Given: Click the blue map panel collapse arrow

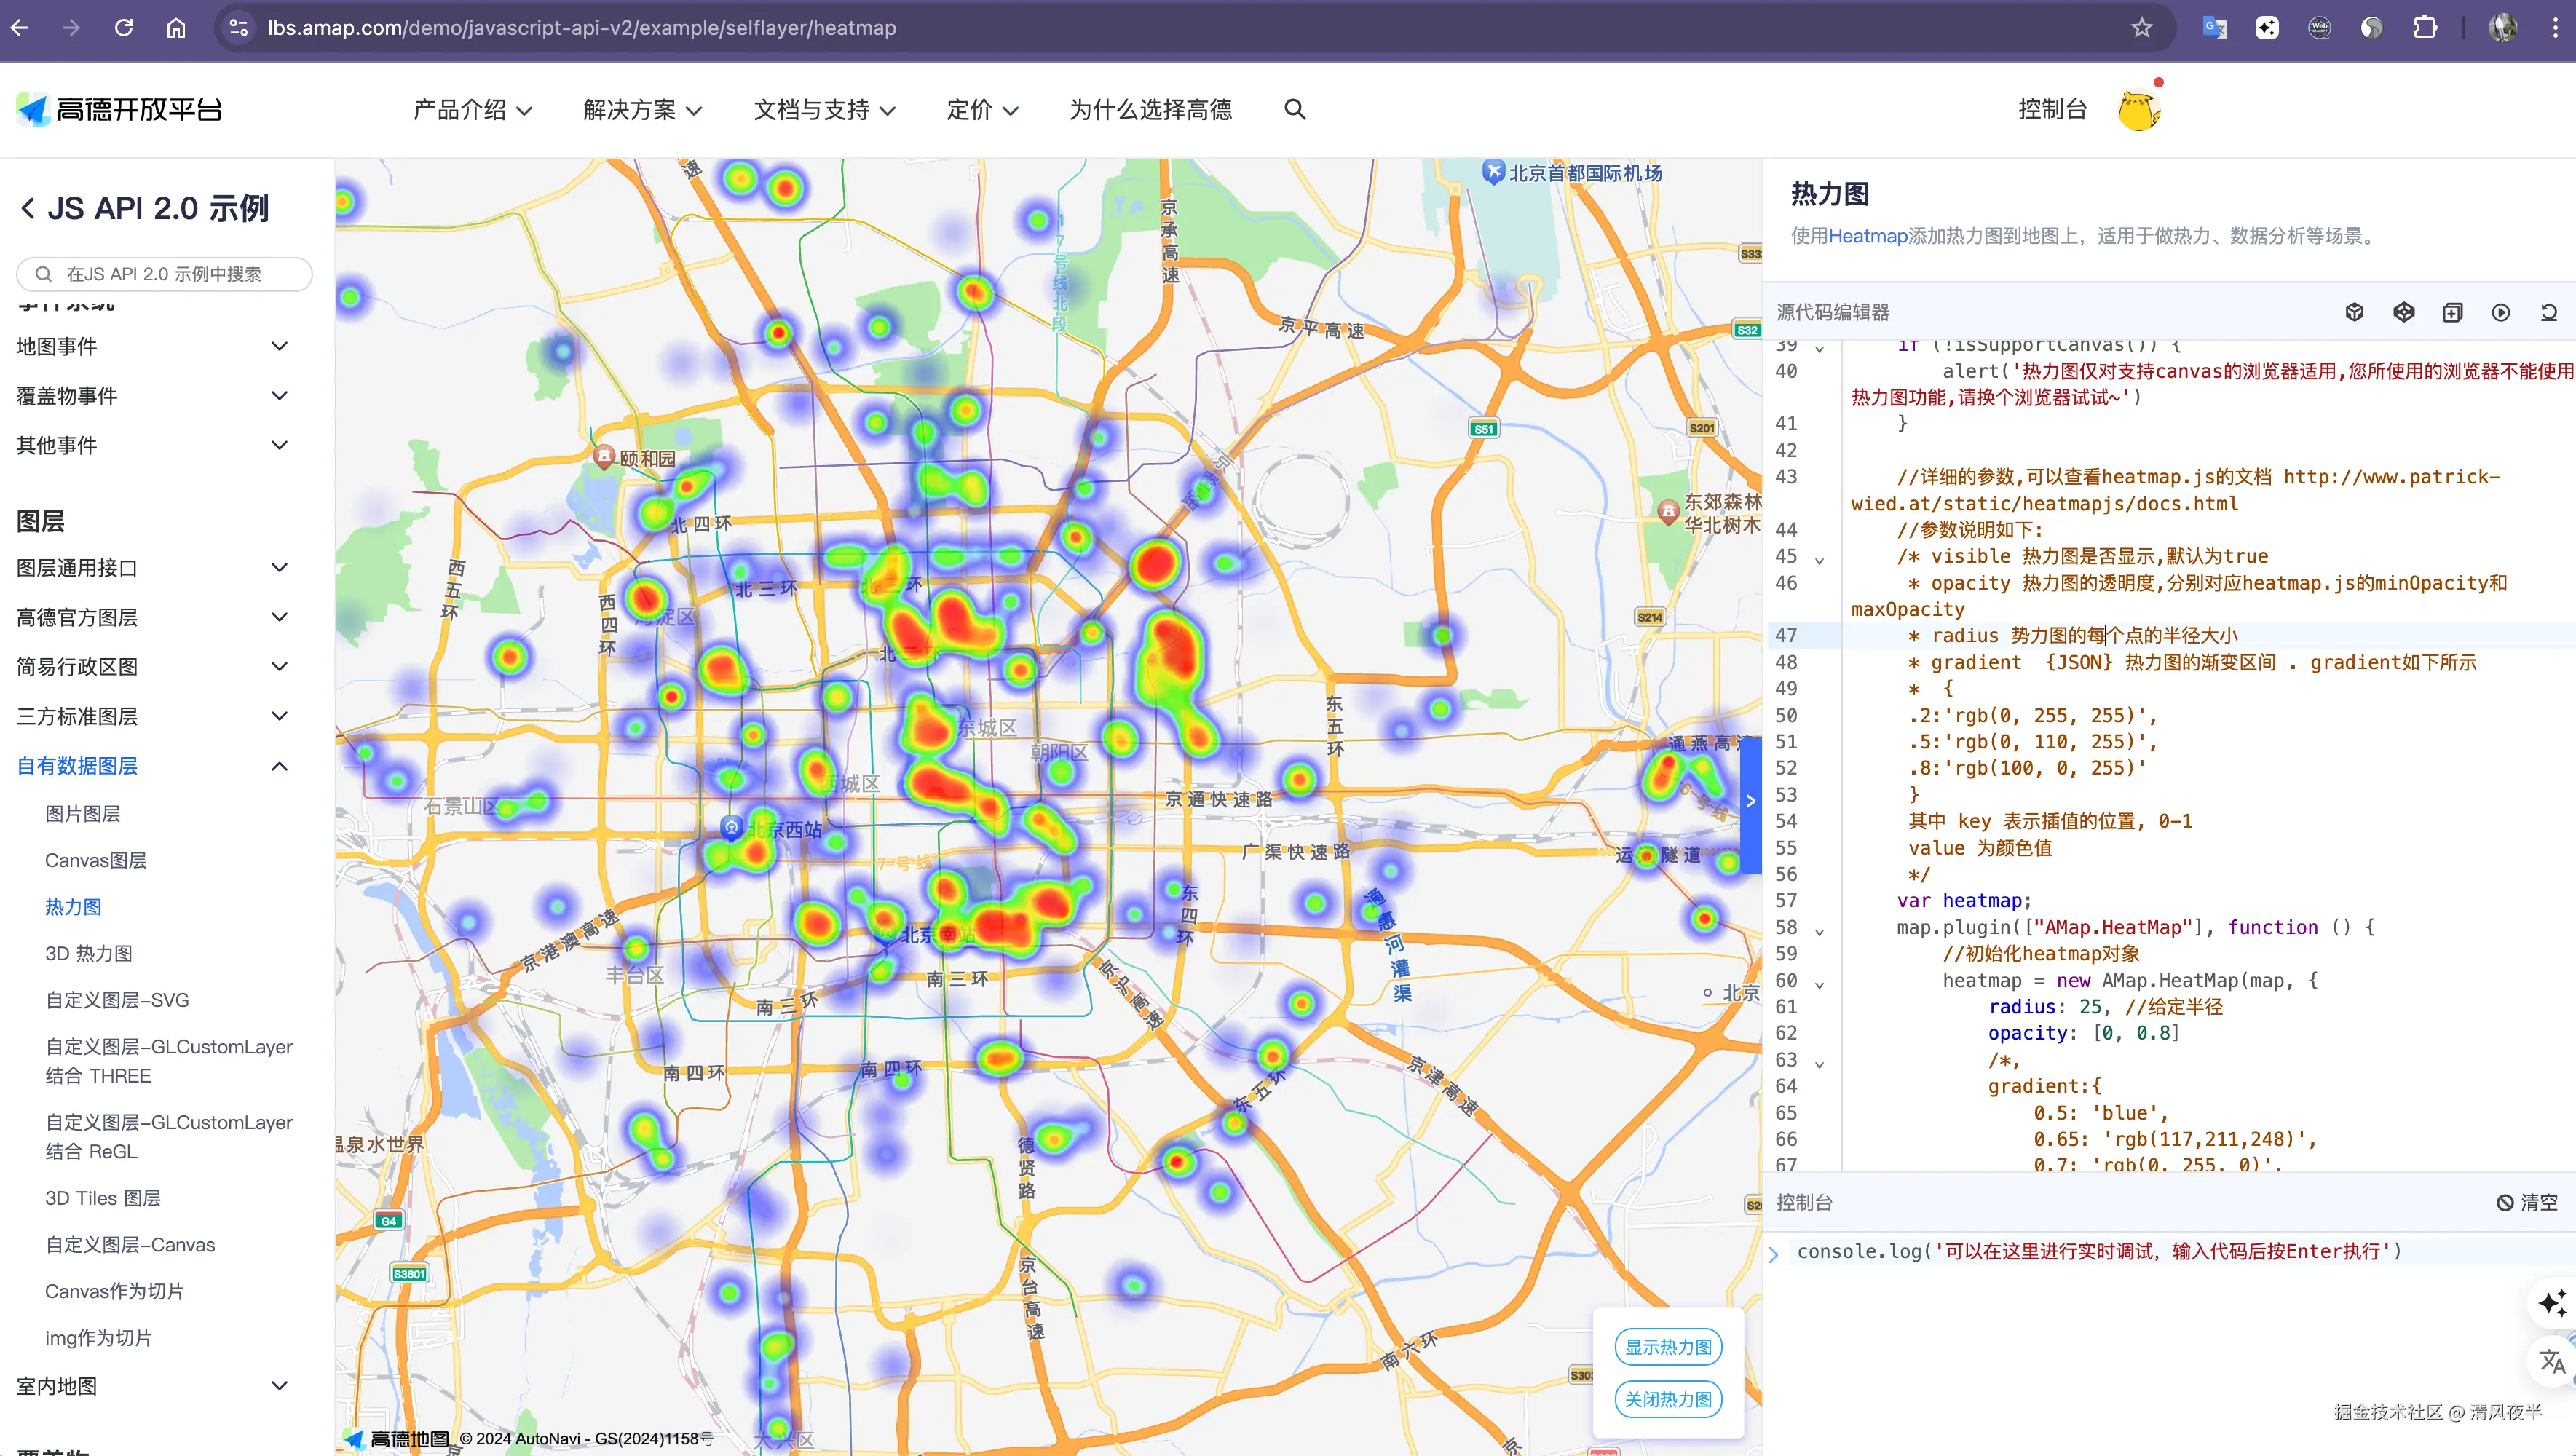Looking at the screenshot, I should 1750,801.
